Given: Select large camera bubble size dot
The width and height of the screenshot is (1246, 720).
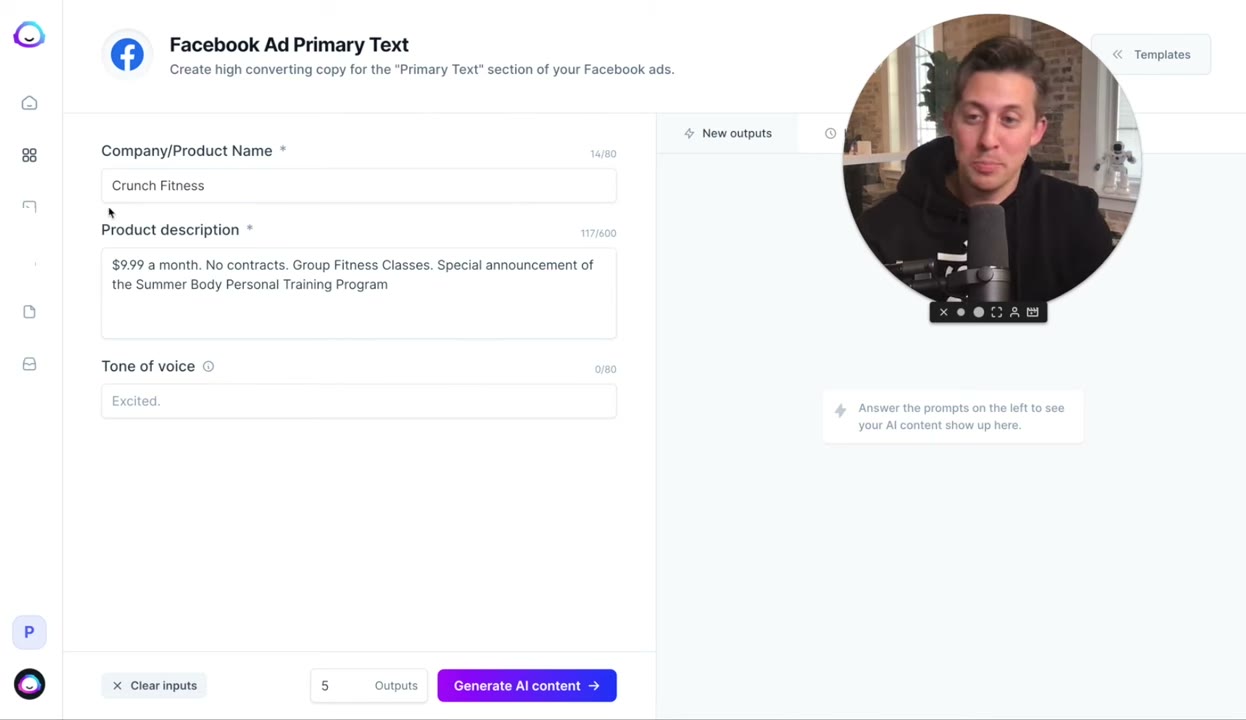Looking at the screenshot, I should click(978, 312).
